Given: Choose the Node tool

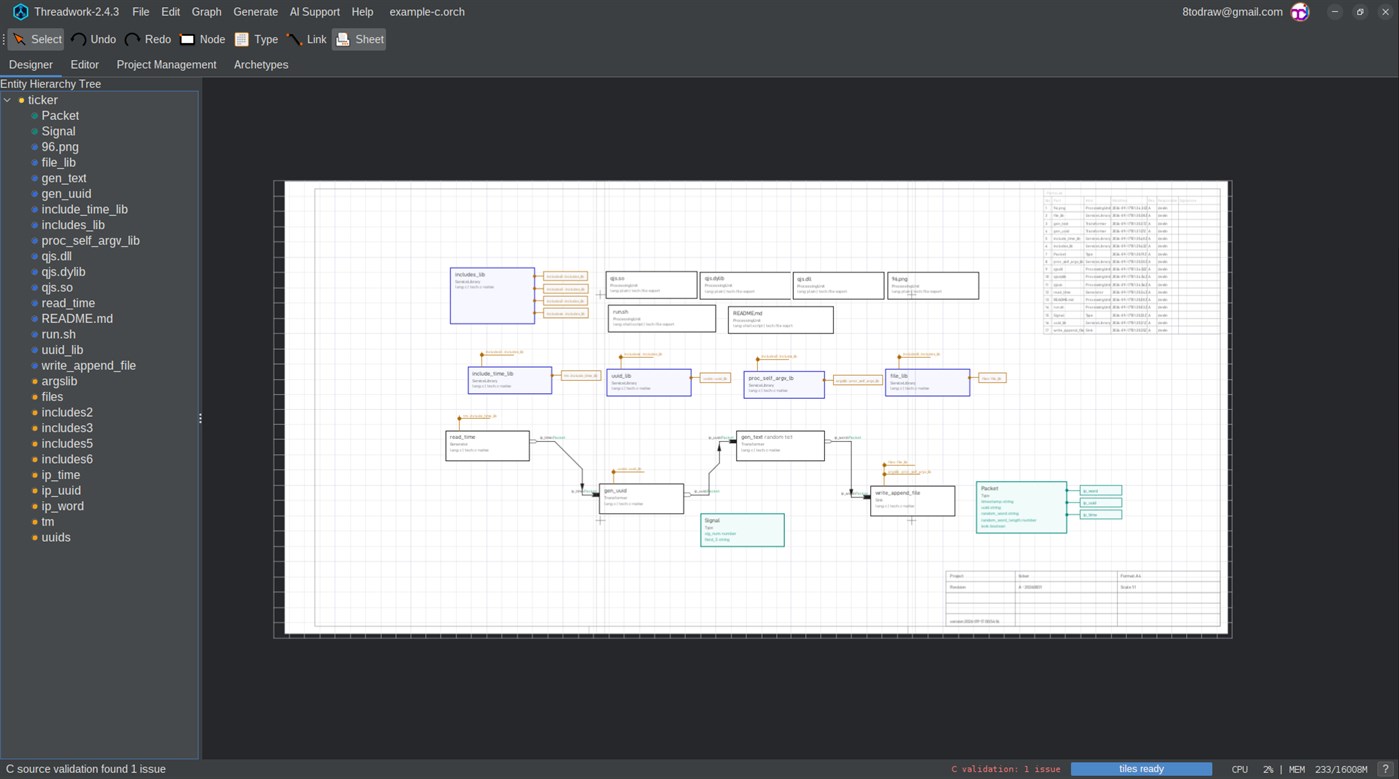Looking at the screenshot, I should (x=202, y=39).
